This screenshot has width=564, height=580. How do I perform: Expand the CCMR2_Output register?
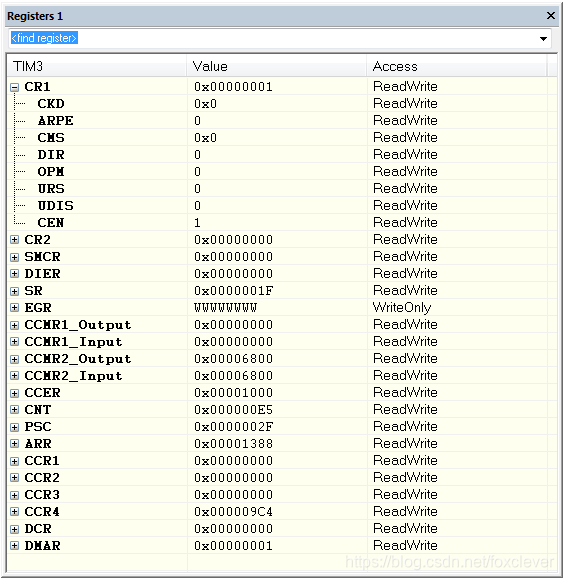point(14,359)
